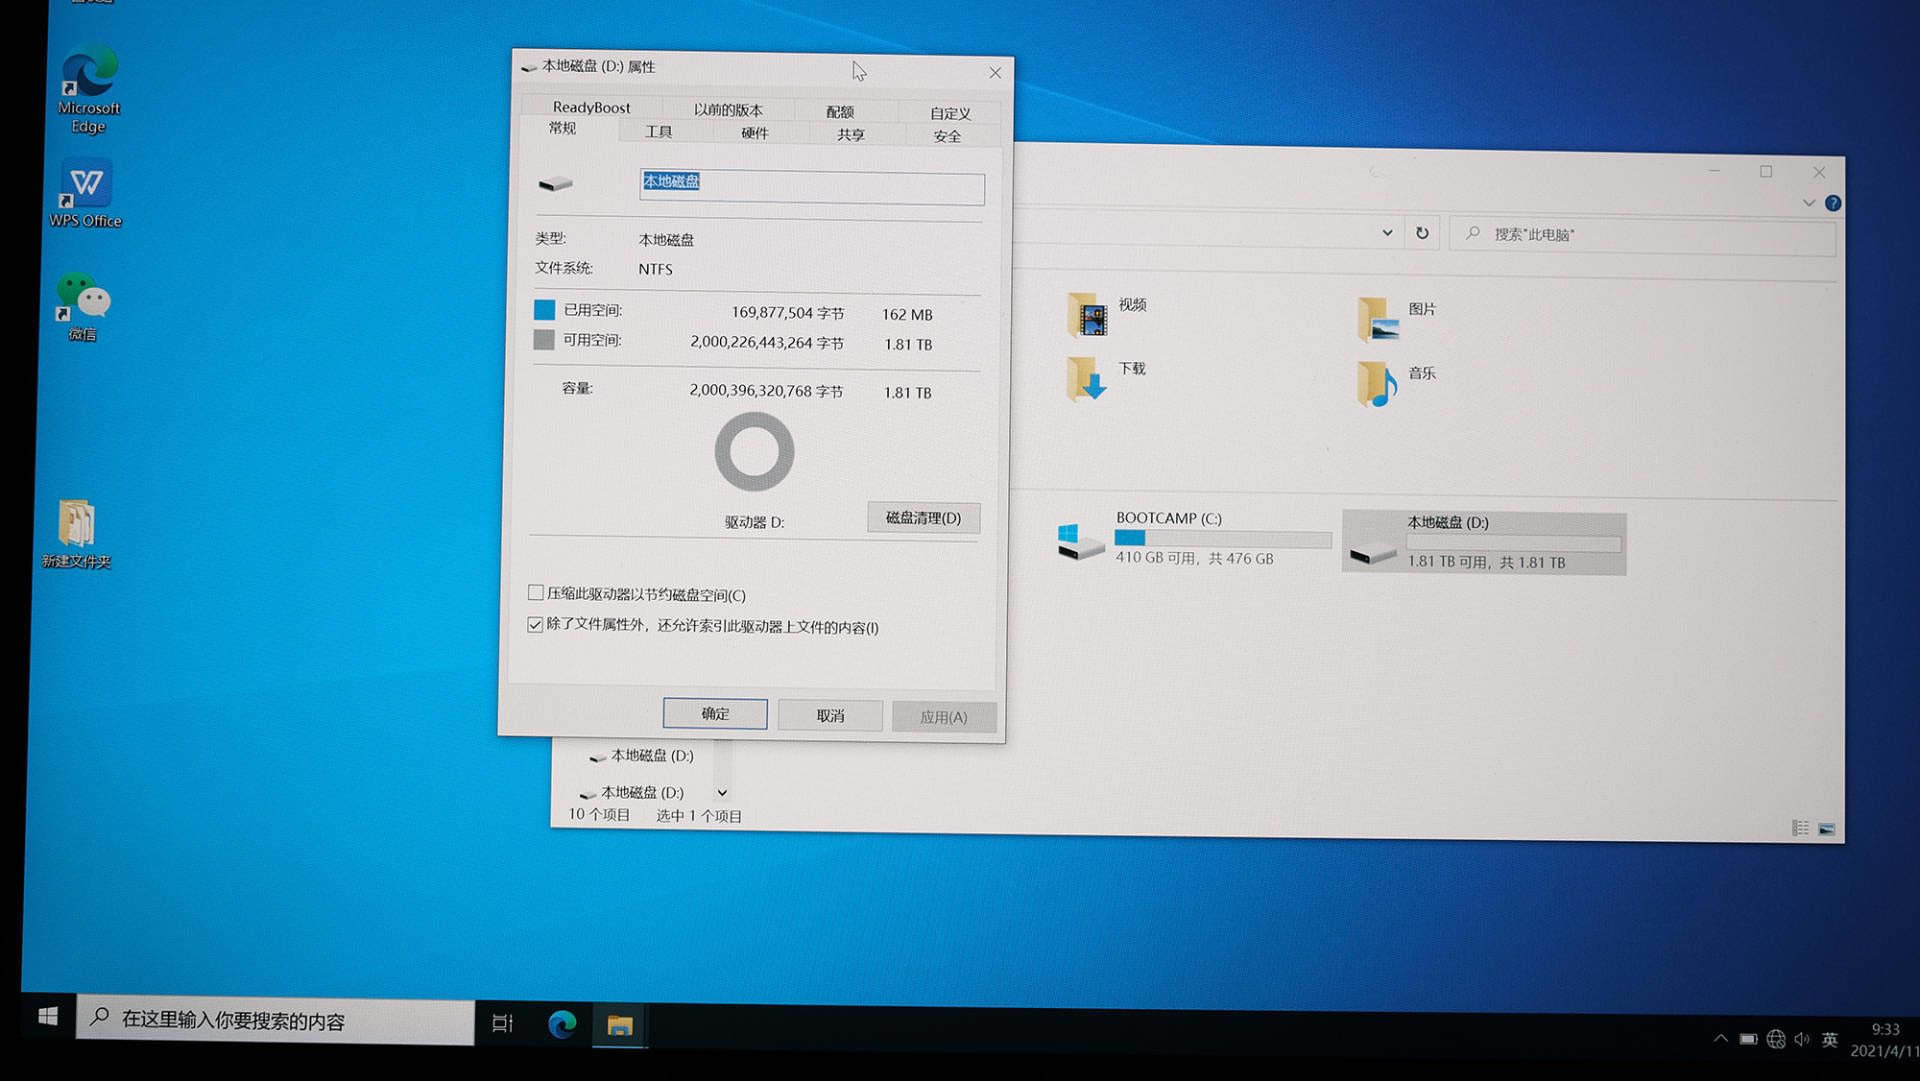The width and height of the screenshot is (1920, 1081).
Task: Click the taskbar search box
Action: [275, 1020]
